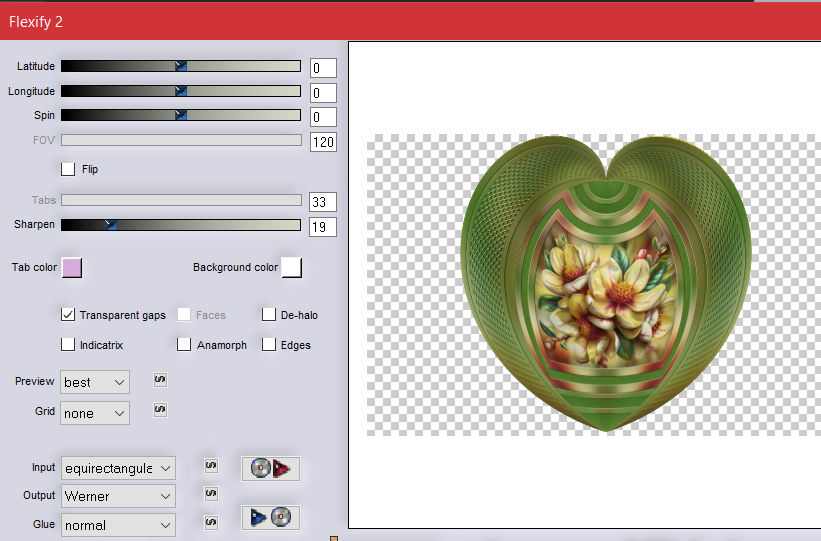Enable the Edges checkbox
The width and height of the screenshot is (821, 541).
tap(269, 345)
